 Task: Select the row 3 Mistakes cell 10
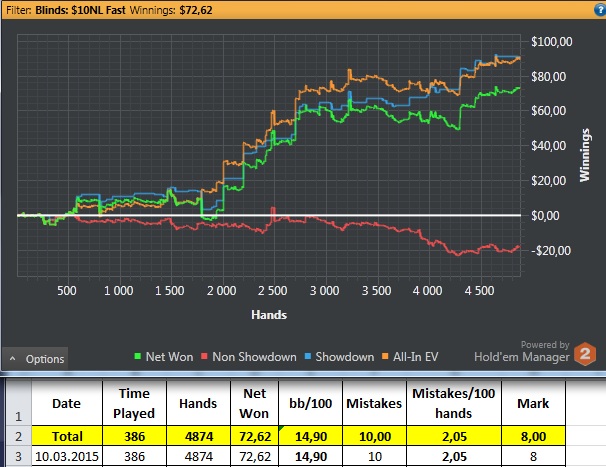tap(374, 457)
